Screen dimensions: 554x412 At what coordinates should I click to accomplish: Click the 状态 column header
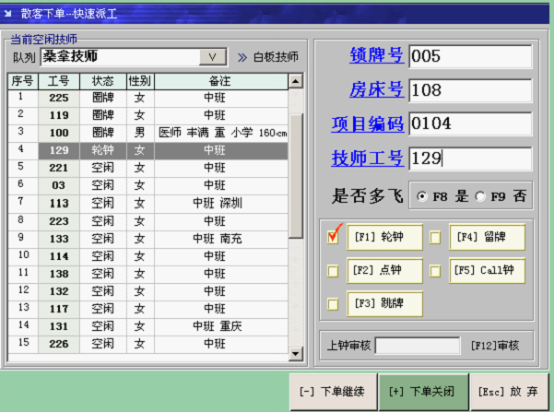(103, 81)
